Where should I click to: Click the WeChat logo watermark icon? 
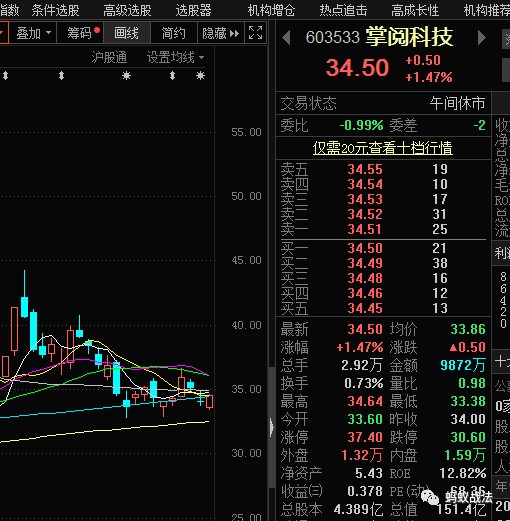click(x=430, y=497)
